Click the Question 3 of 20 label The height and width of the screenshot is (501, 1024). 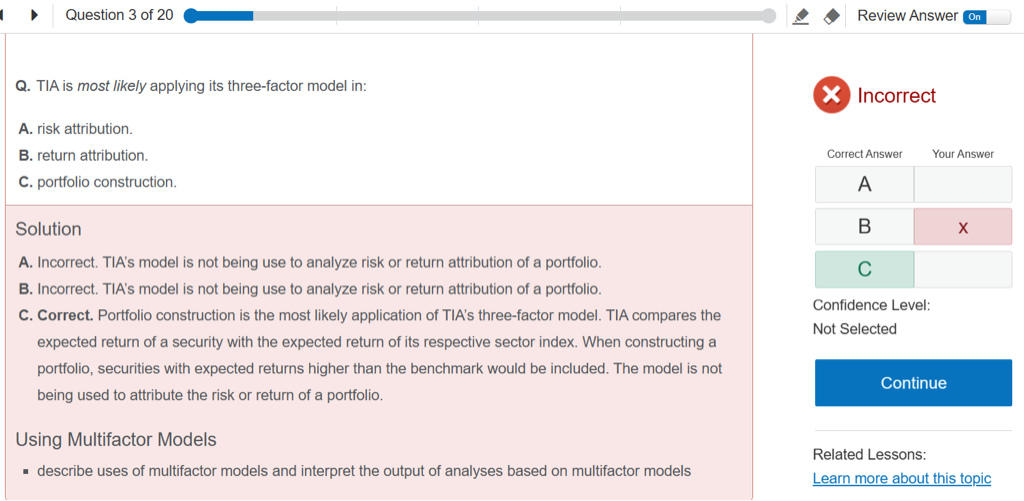click(x=119, y=16)
